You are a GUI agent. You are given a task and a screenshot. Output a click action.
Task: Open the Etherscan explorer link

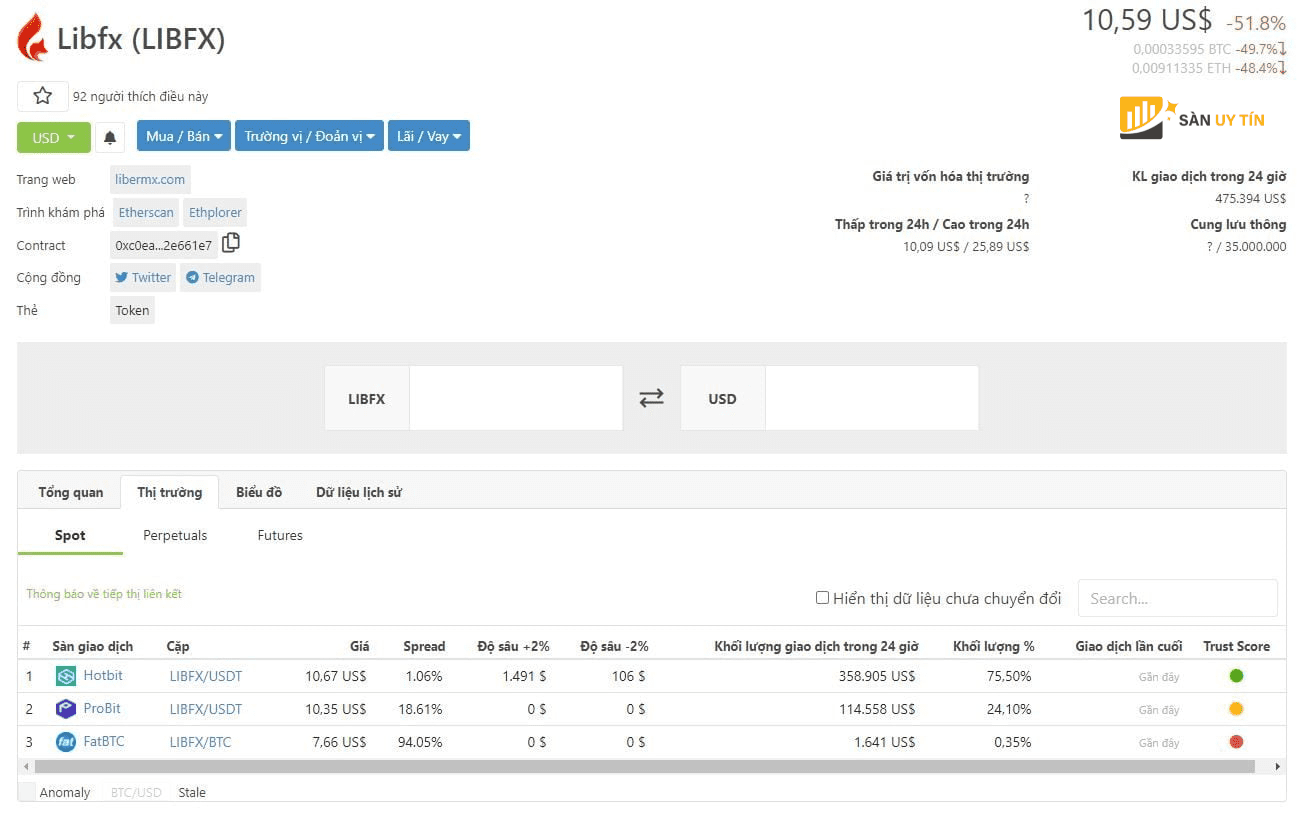pyautogui.click(x=146, y=212)
